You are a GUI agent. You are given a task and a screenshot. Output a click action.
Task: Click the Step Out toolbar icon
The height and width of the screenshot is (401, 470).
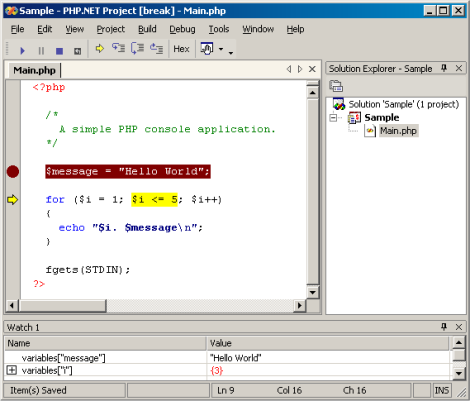point(156,49)
